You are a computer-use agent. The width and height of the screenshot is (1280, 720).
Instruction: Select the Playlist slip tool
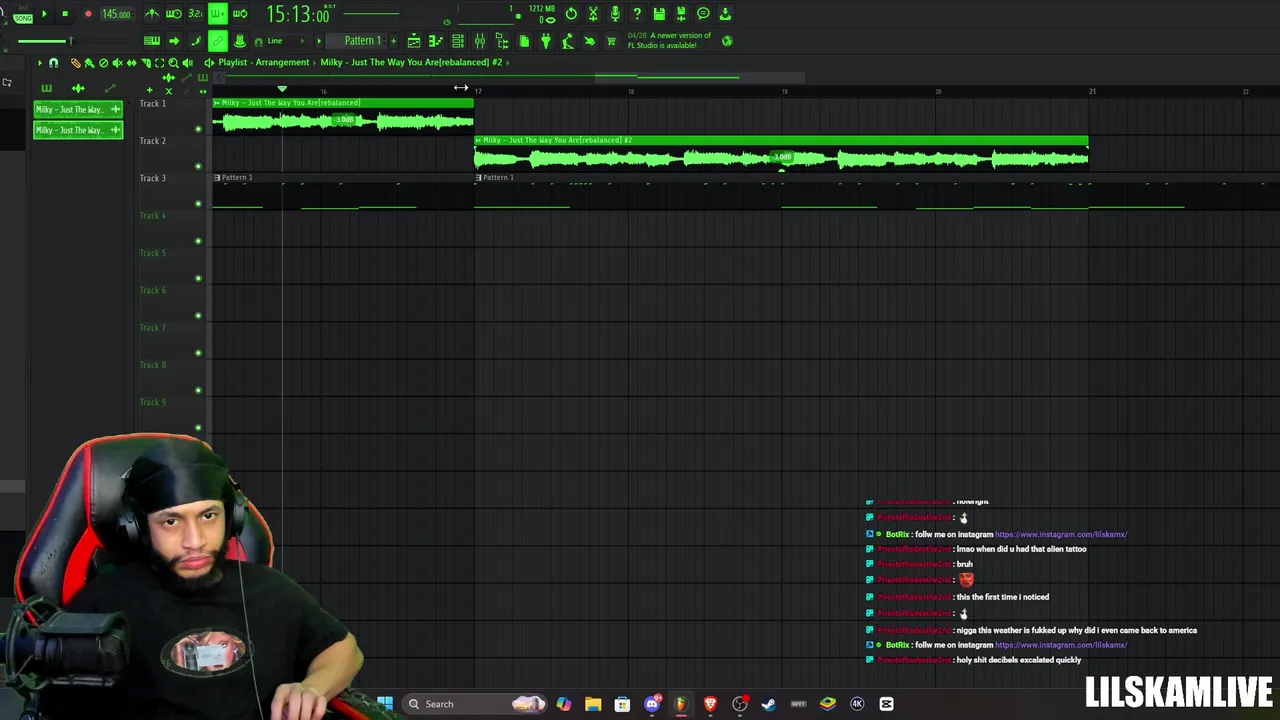pyautogui.click(x=131, y=62)
